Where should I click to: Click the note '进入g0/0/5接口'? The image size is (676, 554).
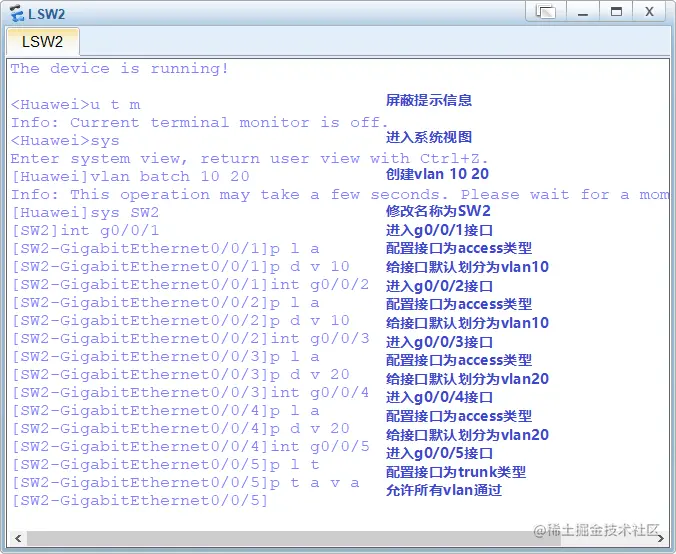pyautogui.click(x=439, y=453)
